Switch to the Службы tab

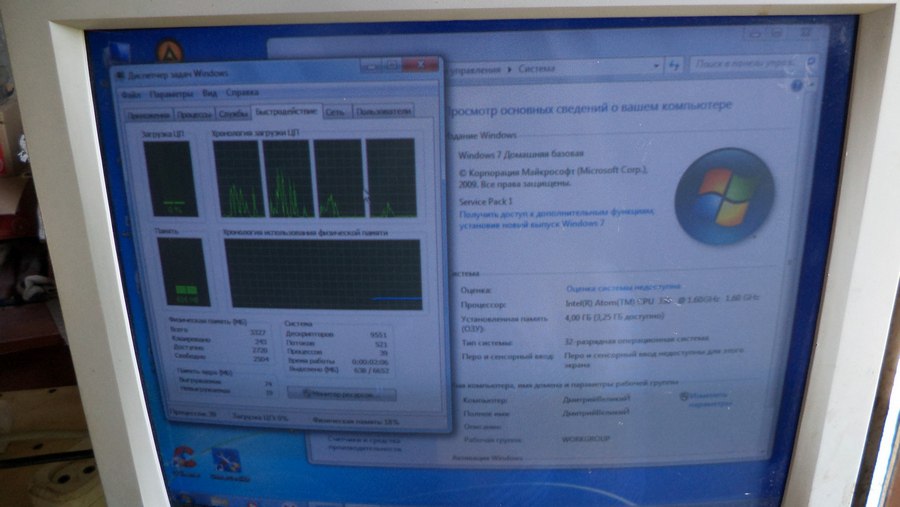click(x=233, y=114)
